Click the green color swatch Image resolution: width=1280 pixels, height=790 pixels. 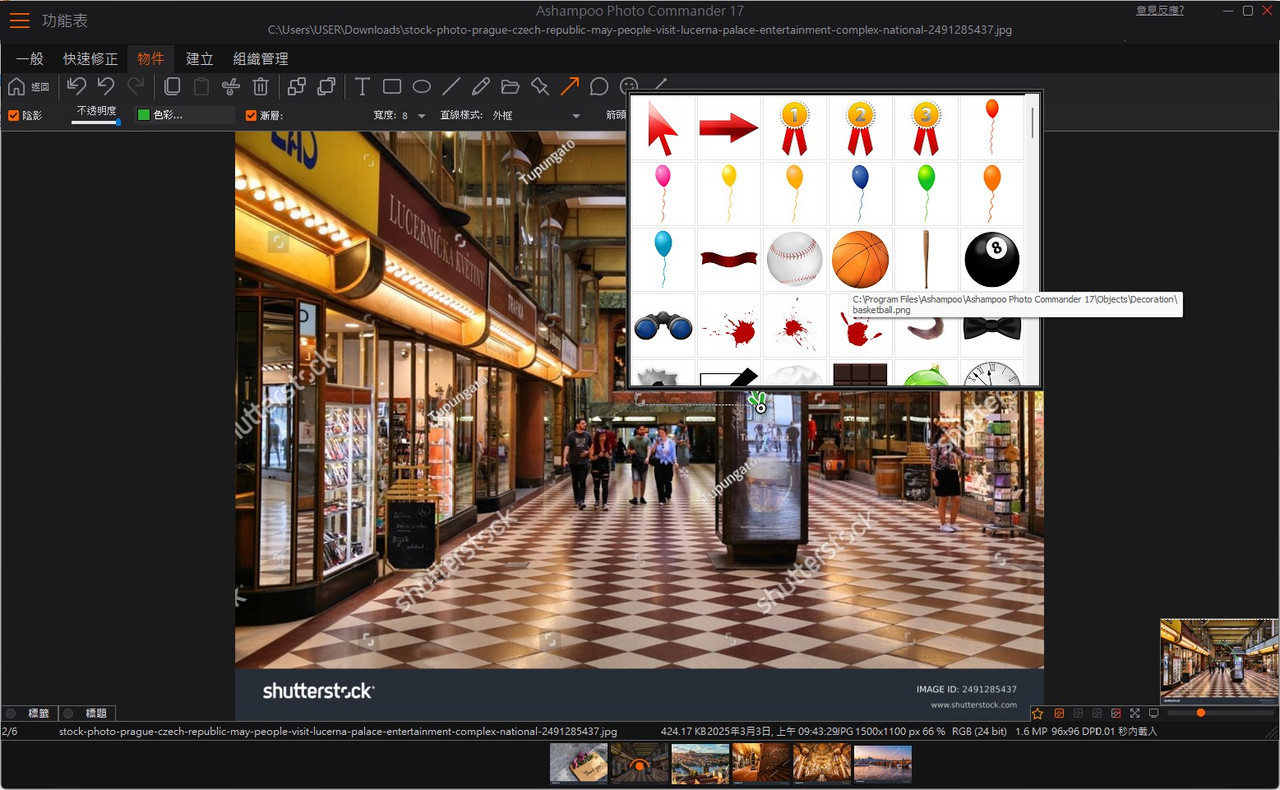[144, 116]
